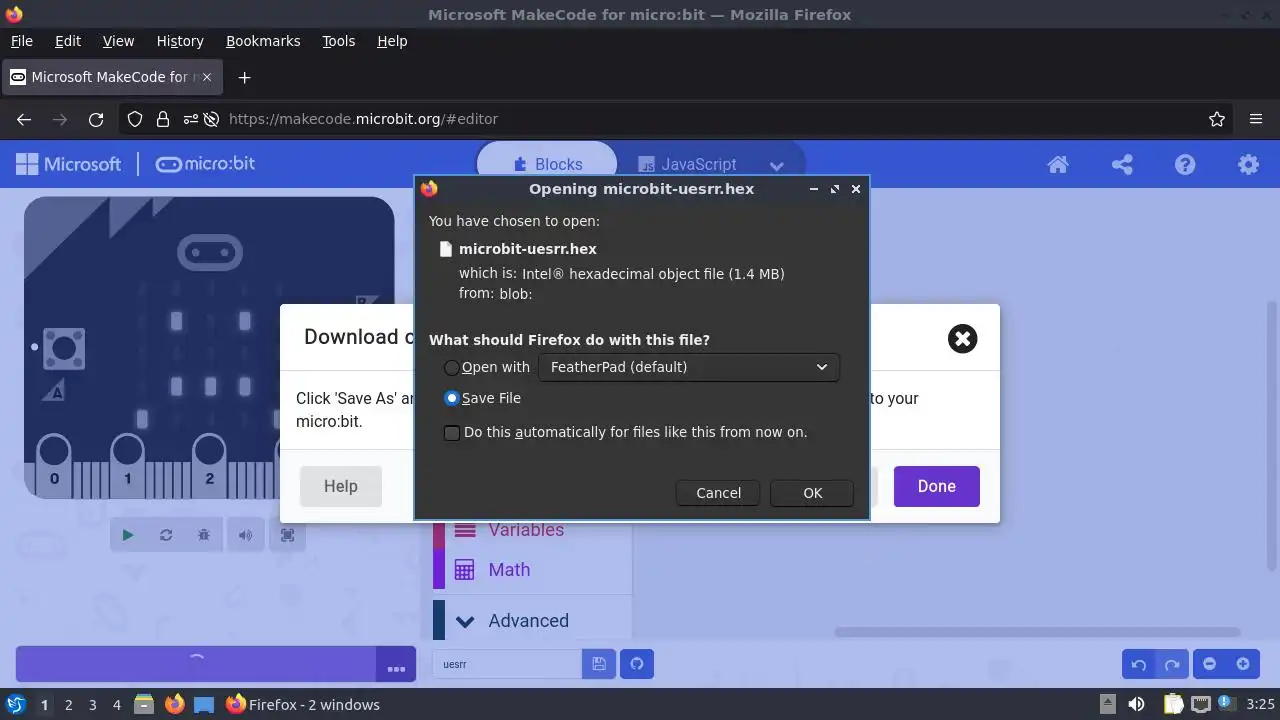
Task: Open the GitHub repository icon
Action: [637, 664]
